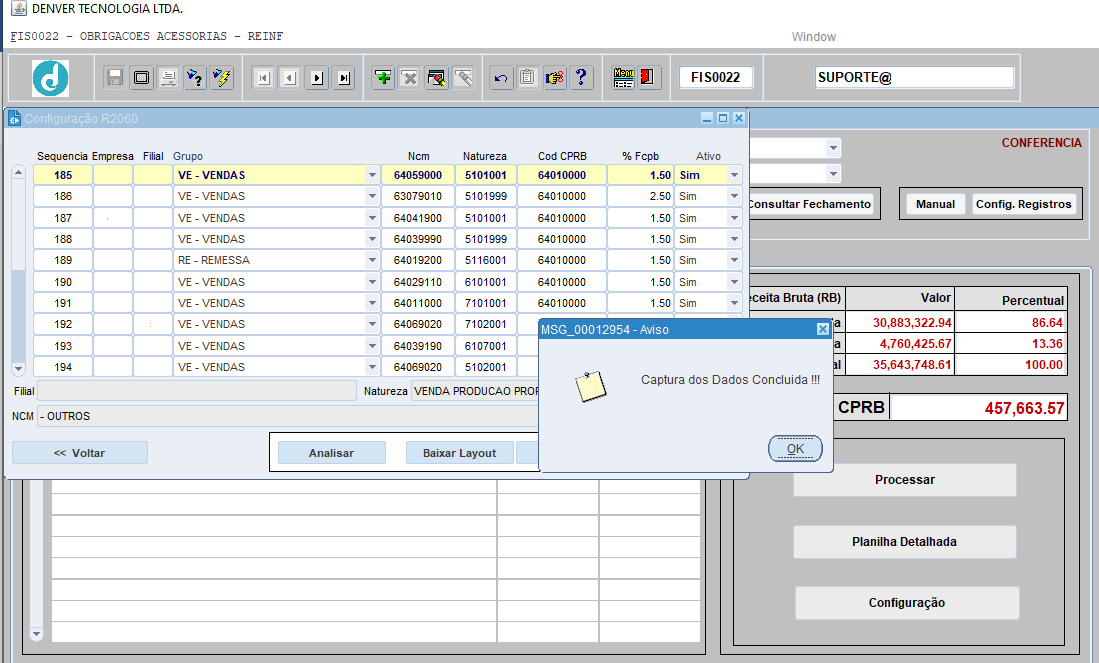Open Ativo dropdown for sequence 191
Screen dimensions: 1099x663
[x=734, y=303]
